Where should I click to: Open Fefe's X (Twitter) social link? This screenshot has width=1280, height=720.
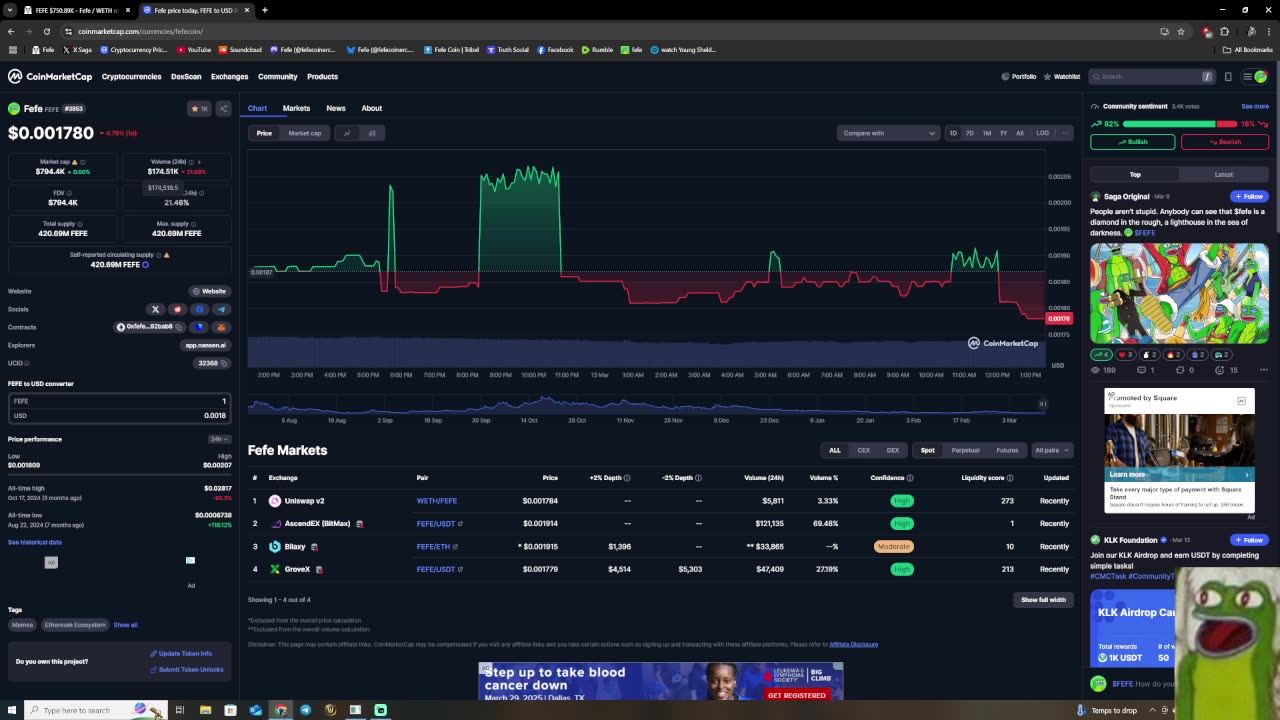155,309
